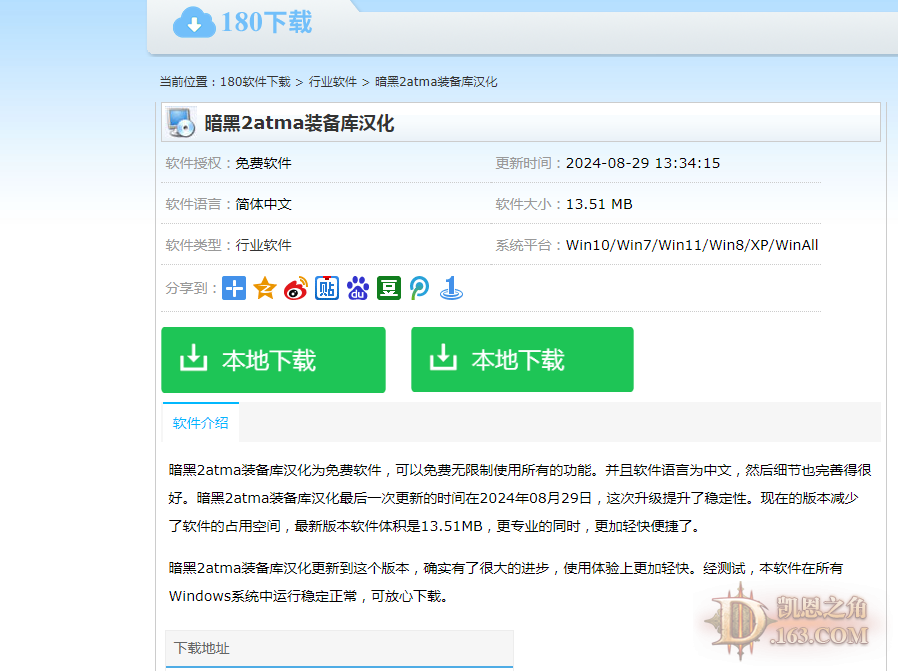Screen dimensions: 898x671
Task: Click 13.51 MB size value
Action: pos(599,204)
